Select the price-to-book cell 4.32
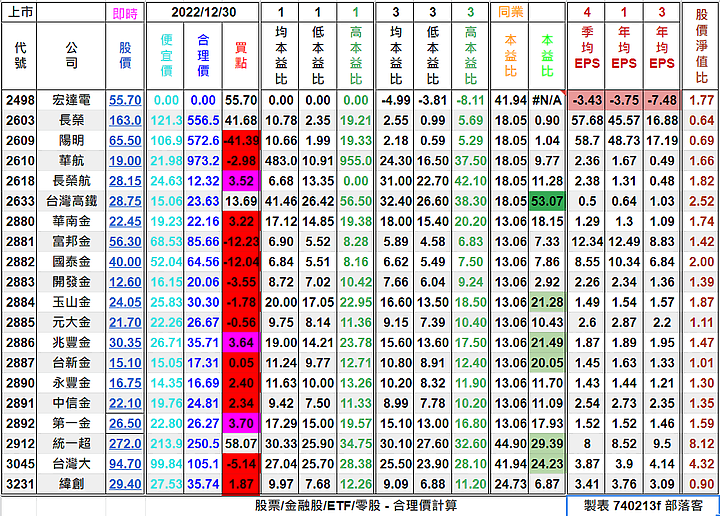This screenshot has height=516, width=720. [701, 464]
